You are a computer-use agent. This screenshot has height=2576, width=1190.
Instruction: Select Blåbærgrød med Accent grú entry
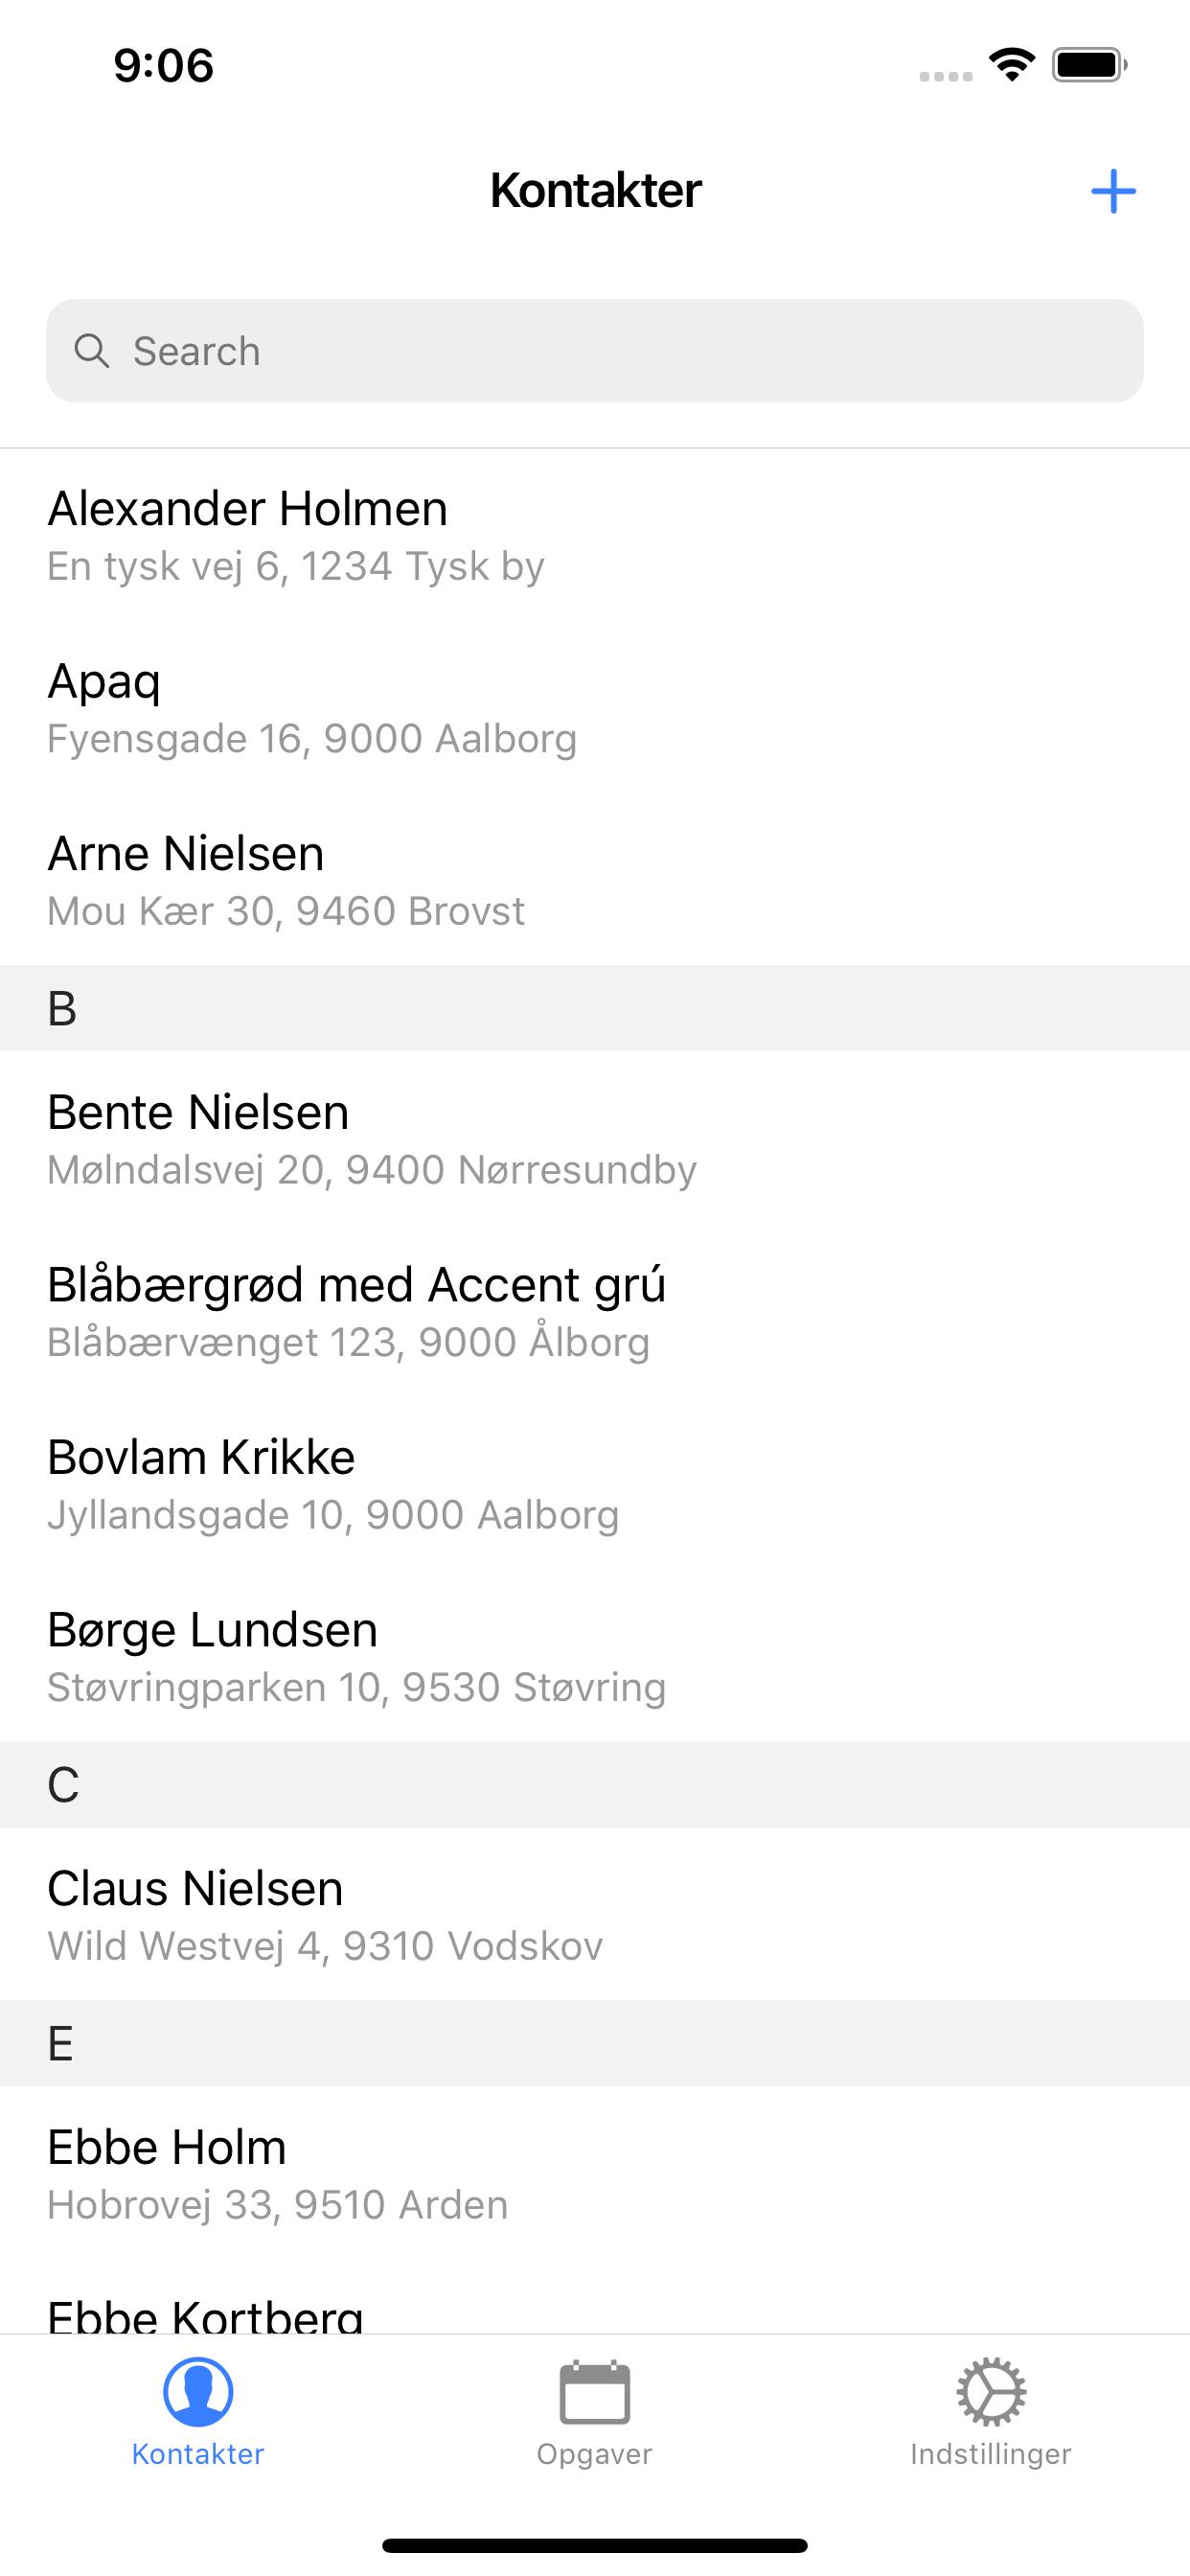(x=595, y=1311)
